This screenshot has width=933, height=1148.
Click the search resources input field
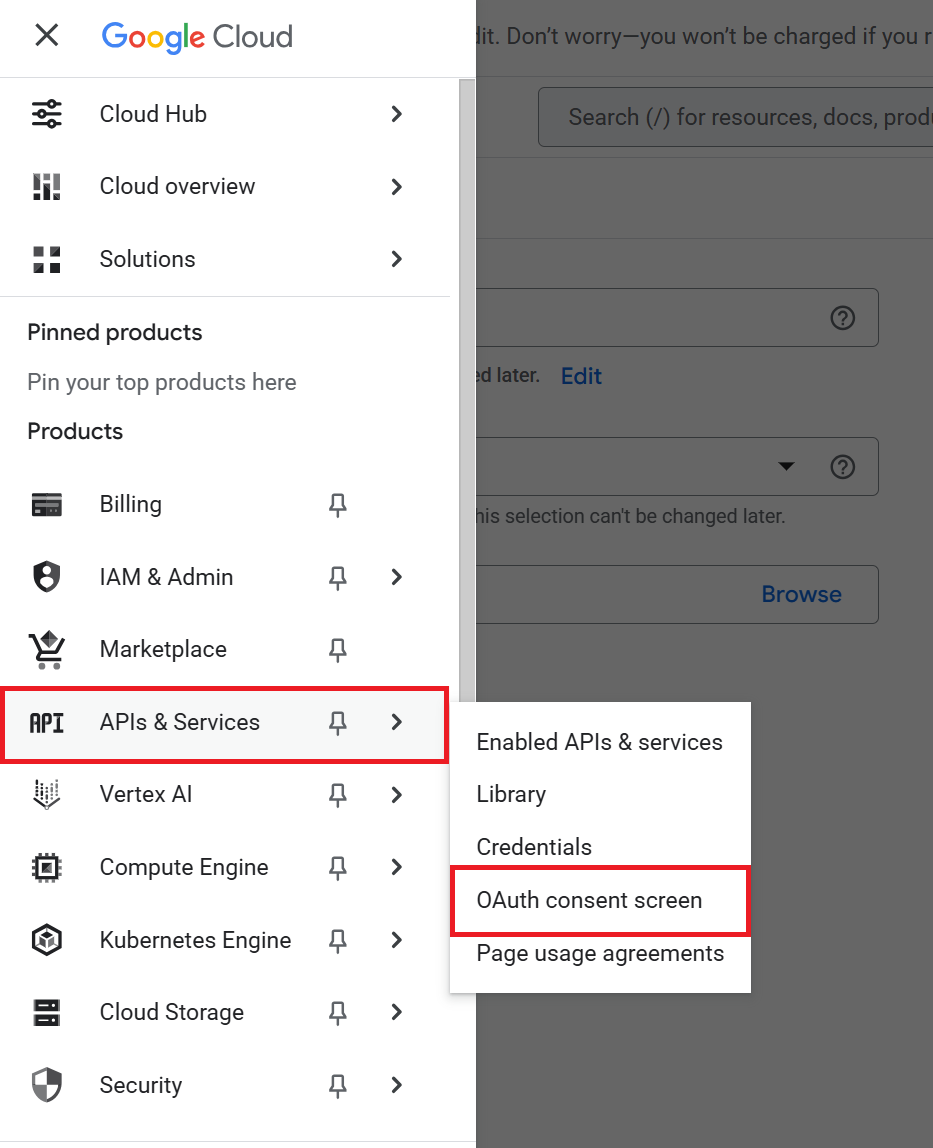tap(740, 117)
